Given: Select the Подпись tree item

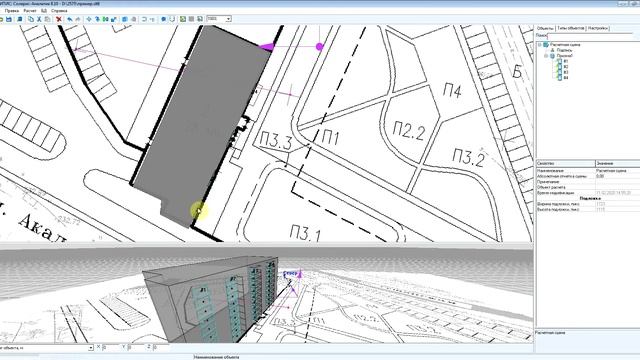Looking at the screenshot, I should click(564, 50).
